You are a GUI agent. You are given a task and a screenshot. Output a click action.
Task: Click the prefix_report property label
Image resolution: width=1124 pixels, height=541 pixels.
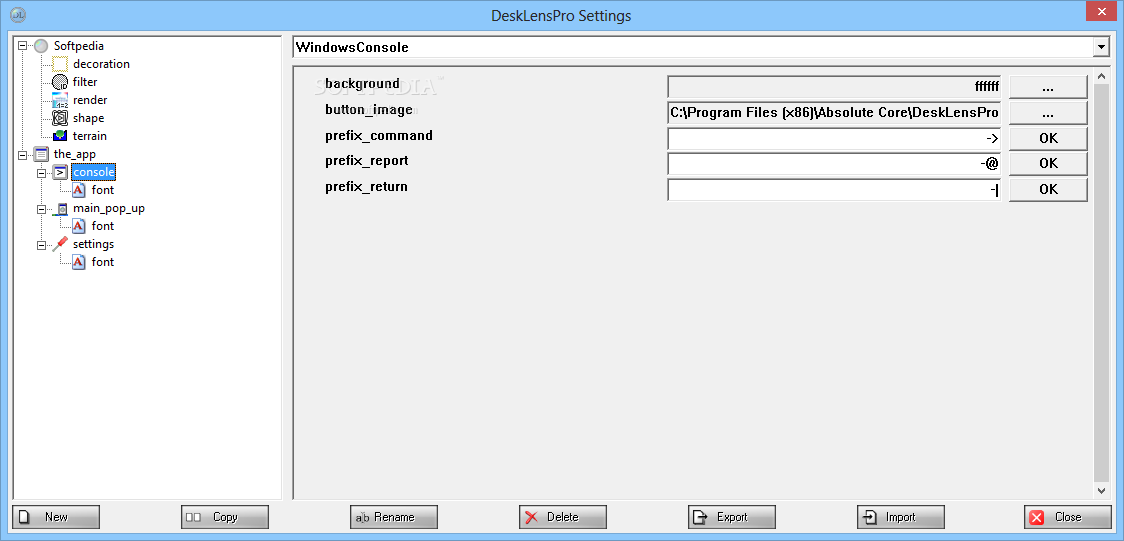pos(366,161)
